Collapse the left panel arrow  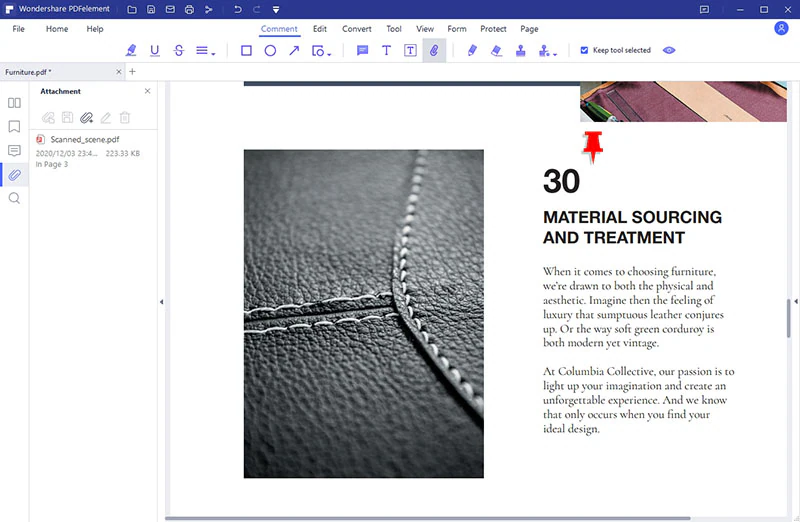(x=162, y=302)
